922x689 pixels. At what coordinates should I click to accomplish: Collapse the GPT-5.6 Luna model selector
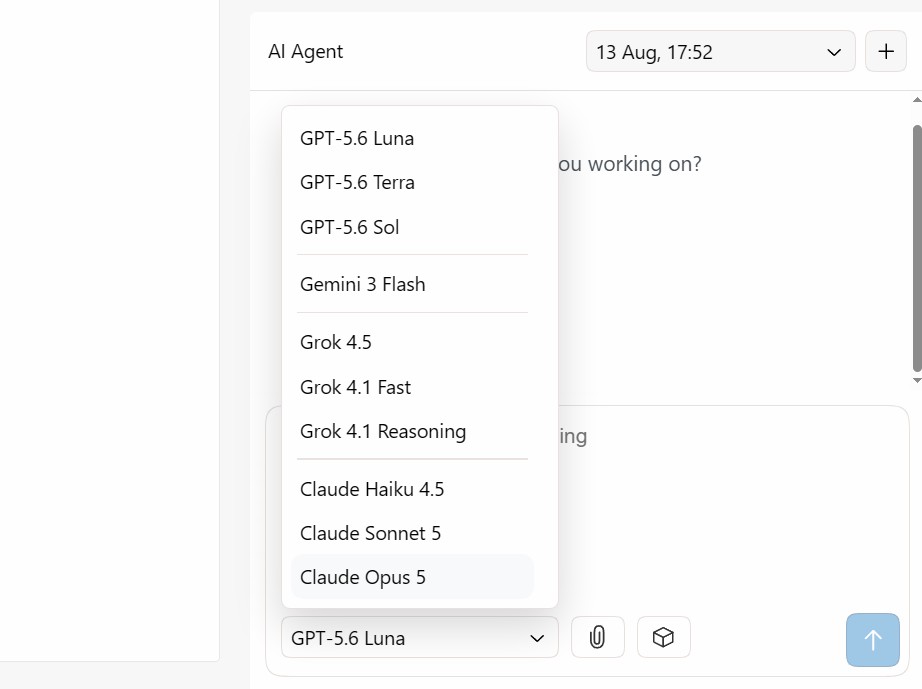[420, 637]
